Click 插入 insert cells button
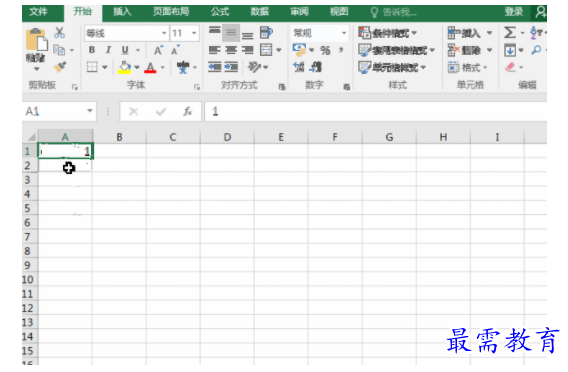The height and width of the screenshot is (372, 568). pyautogui.click(x=469, y=33)
